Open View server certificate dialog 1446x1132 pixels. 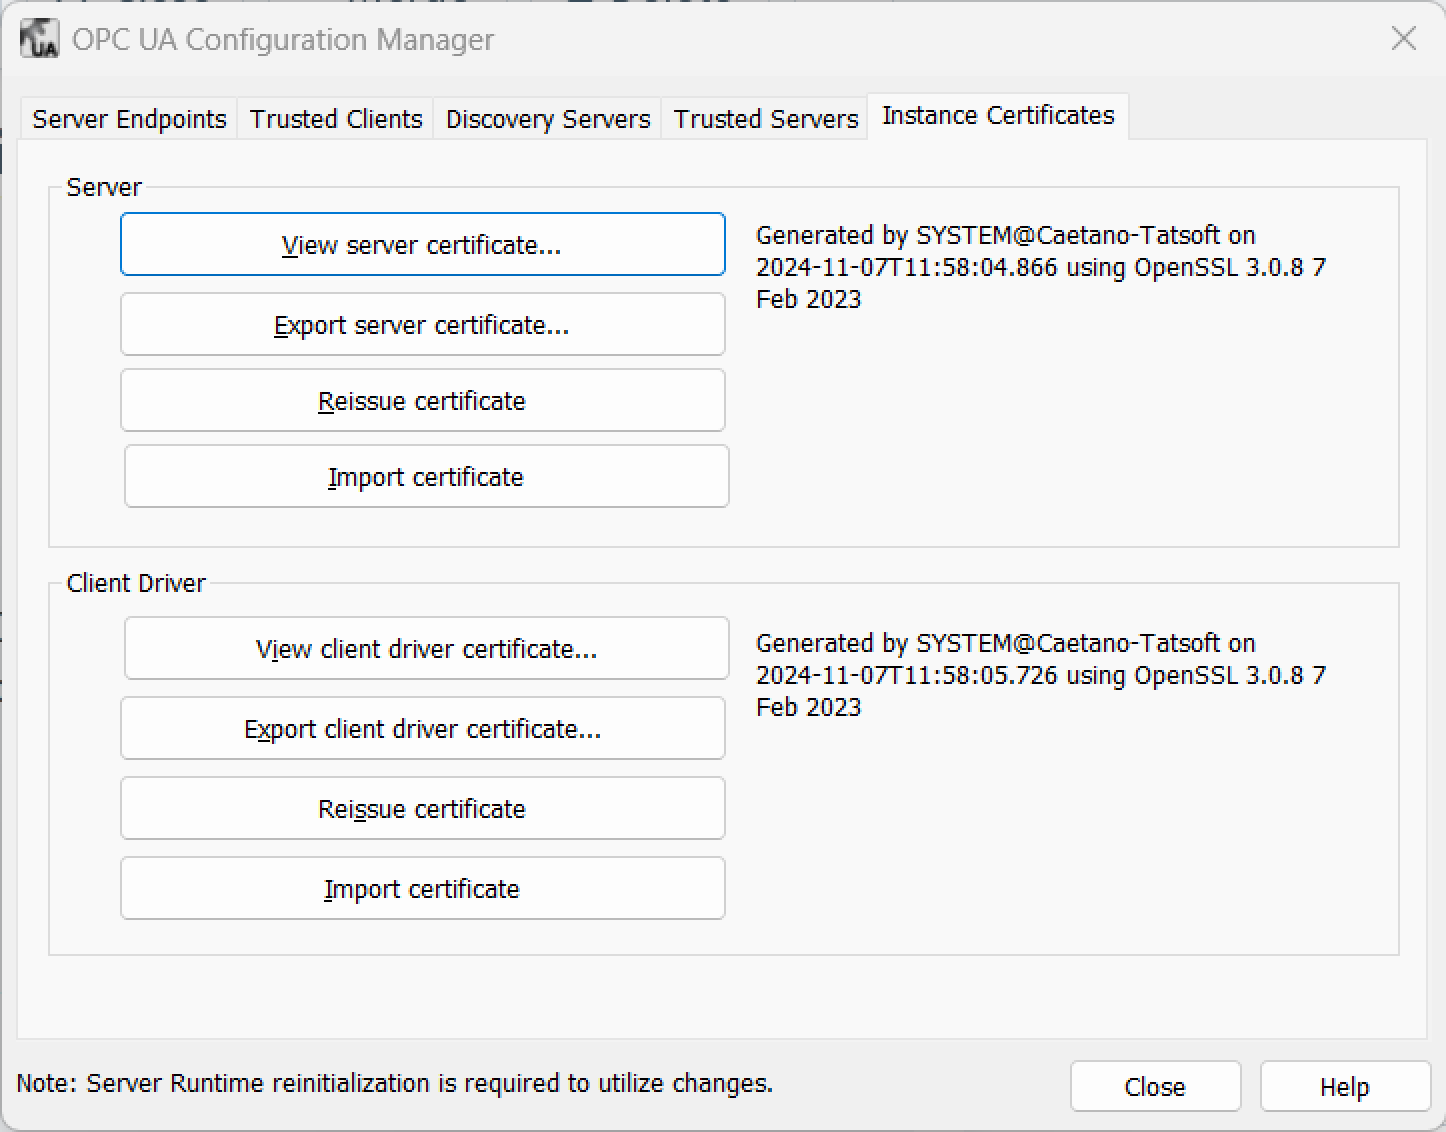click(x=422, y=245)
